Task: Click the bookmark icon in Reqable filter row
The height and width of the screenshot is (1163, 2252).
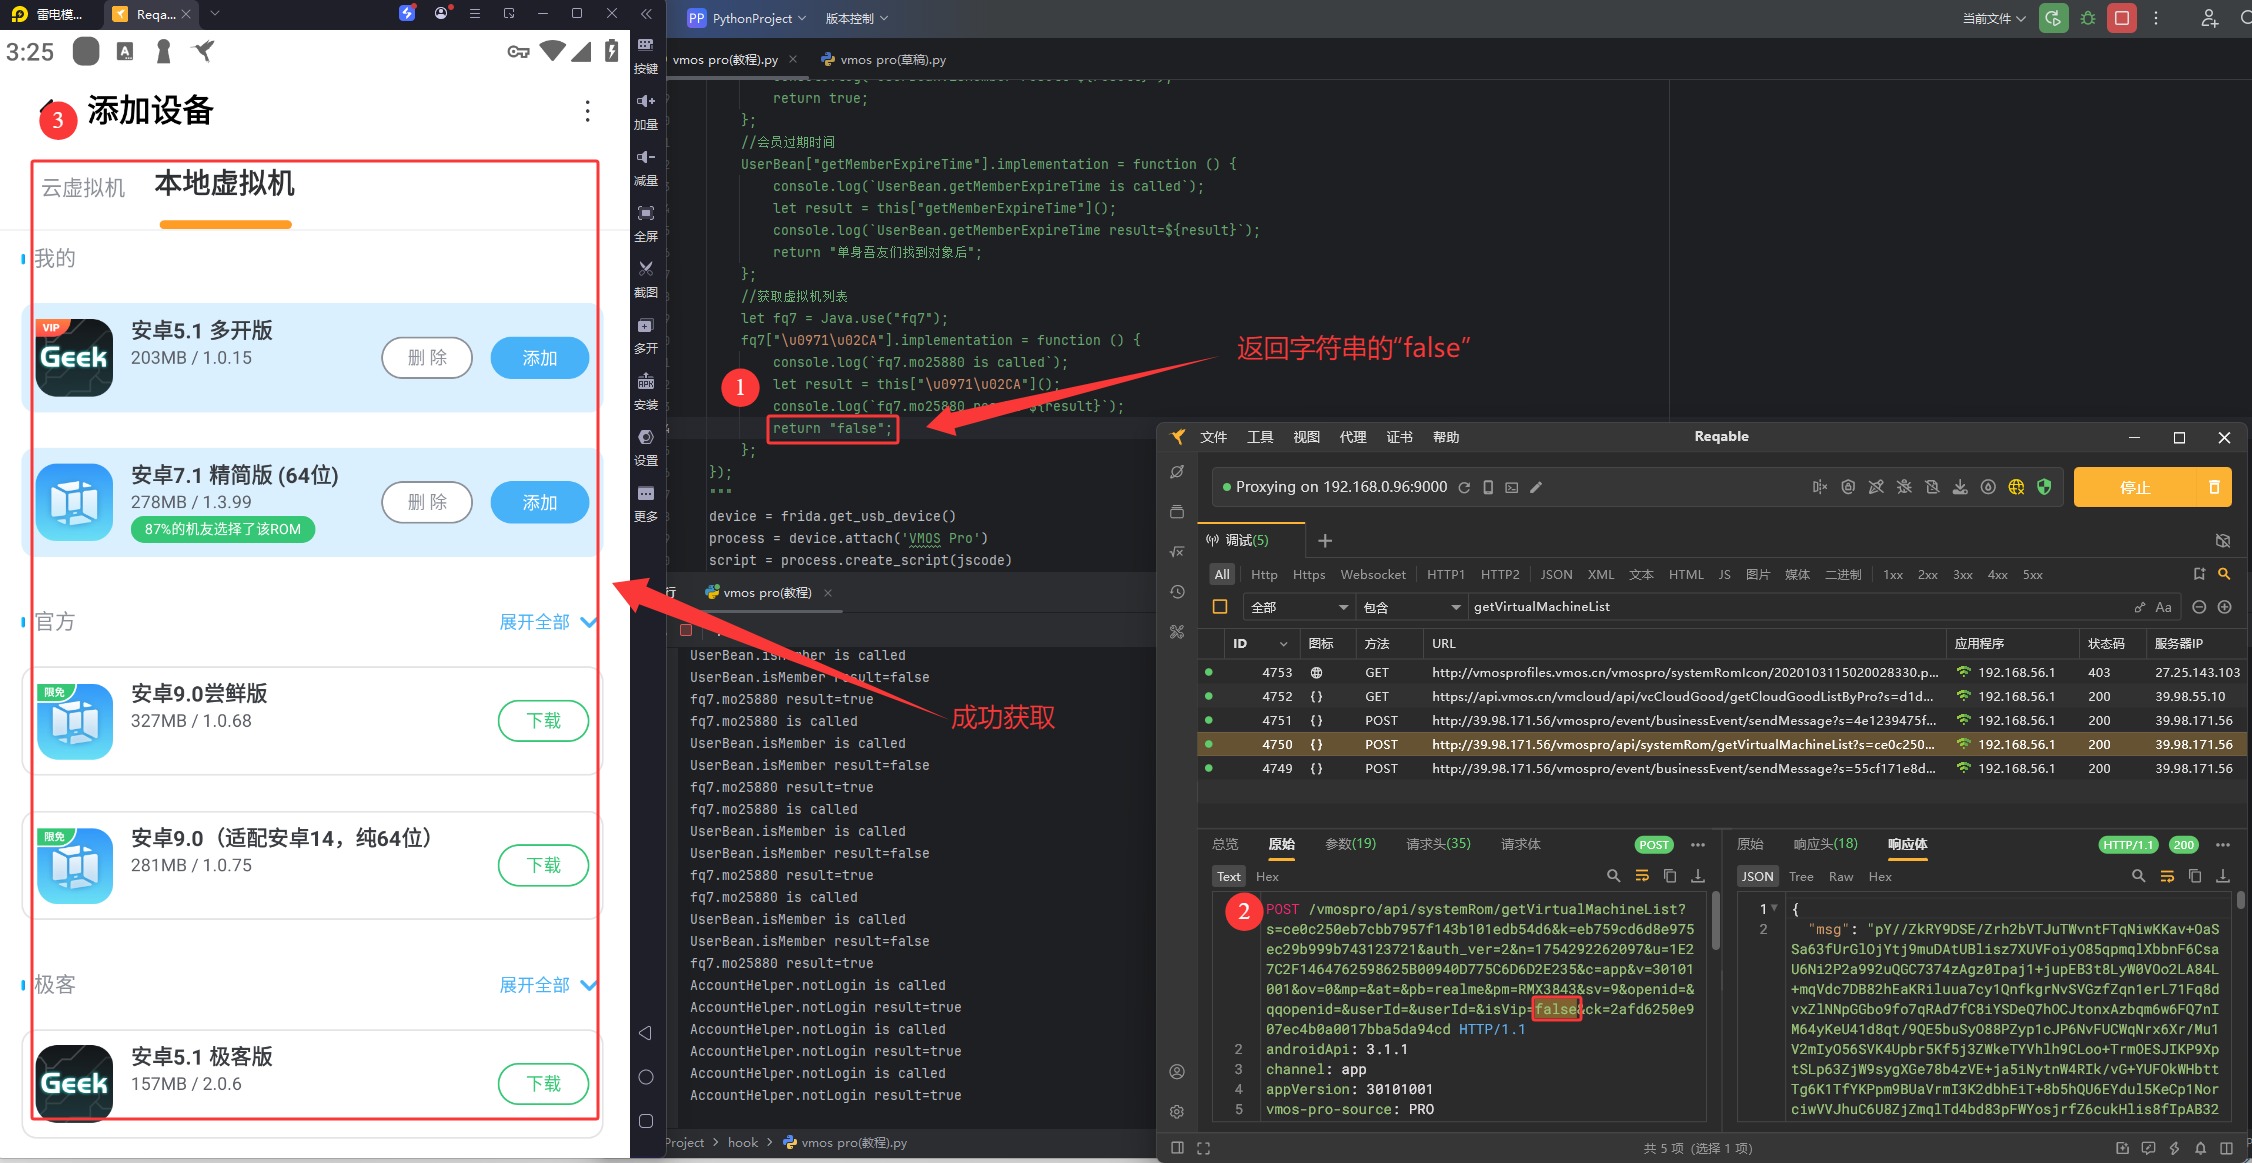Action: 2199,574
